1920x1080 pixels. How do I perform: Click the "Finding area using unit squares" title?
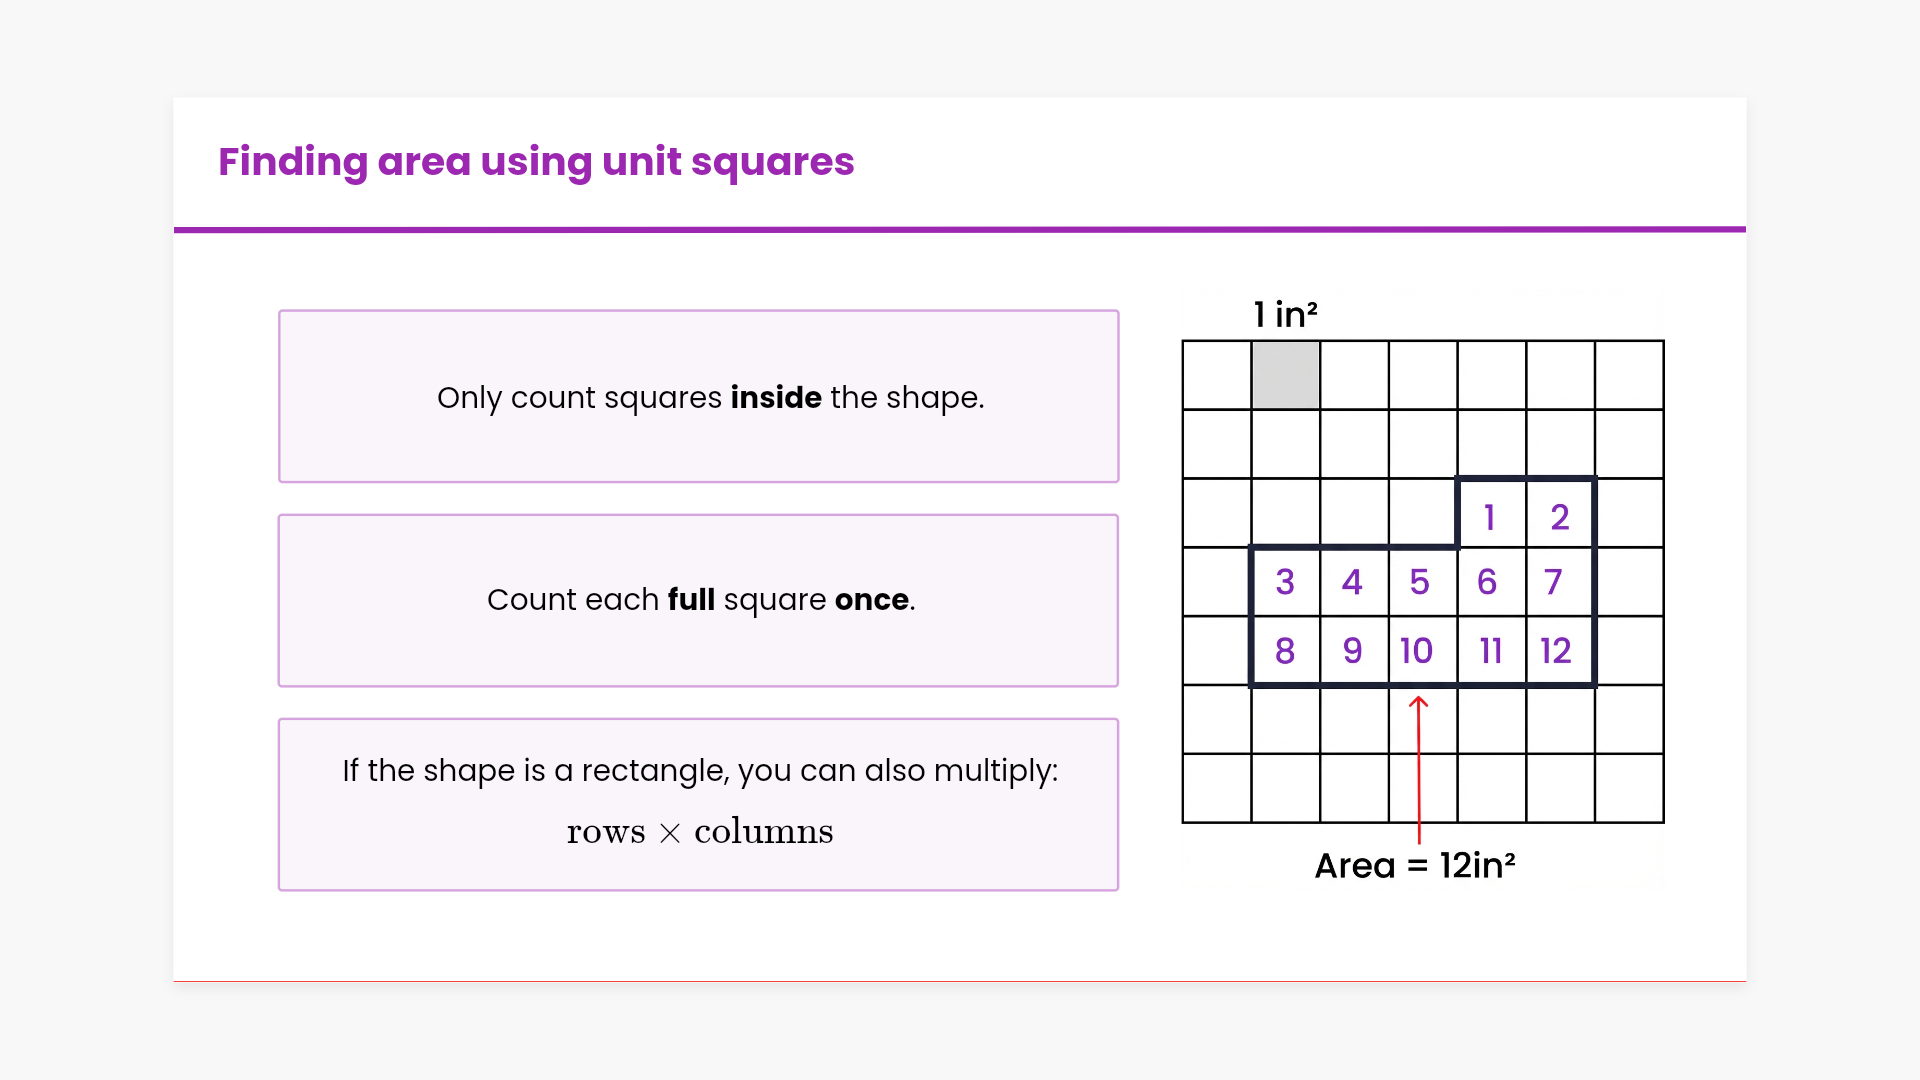click(x=536, y=162)
